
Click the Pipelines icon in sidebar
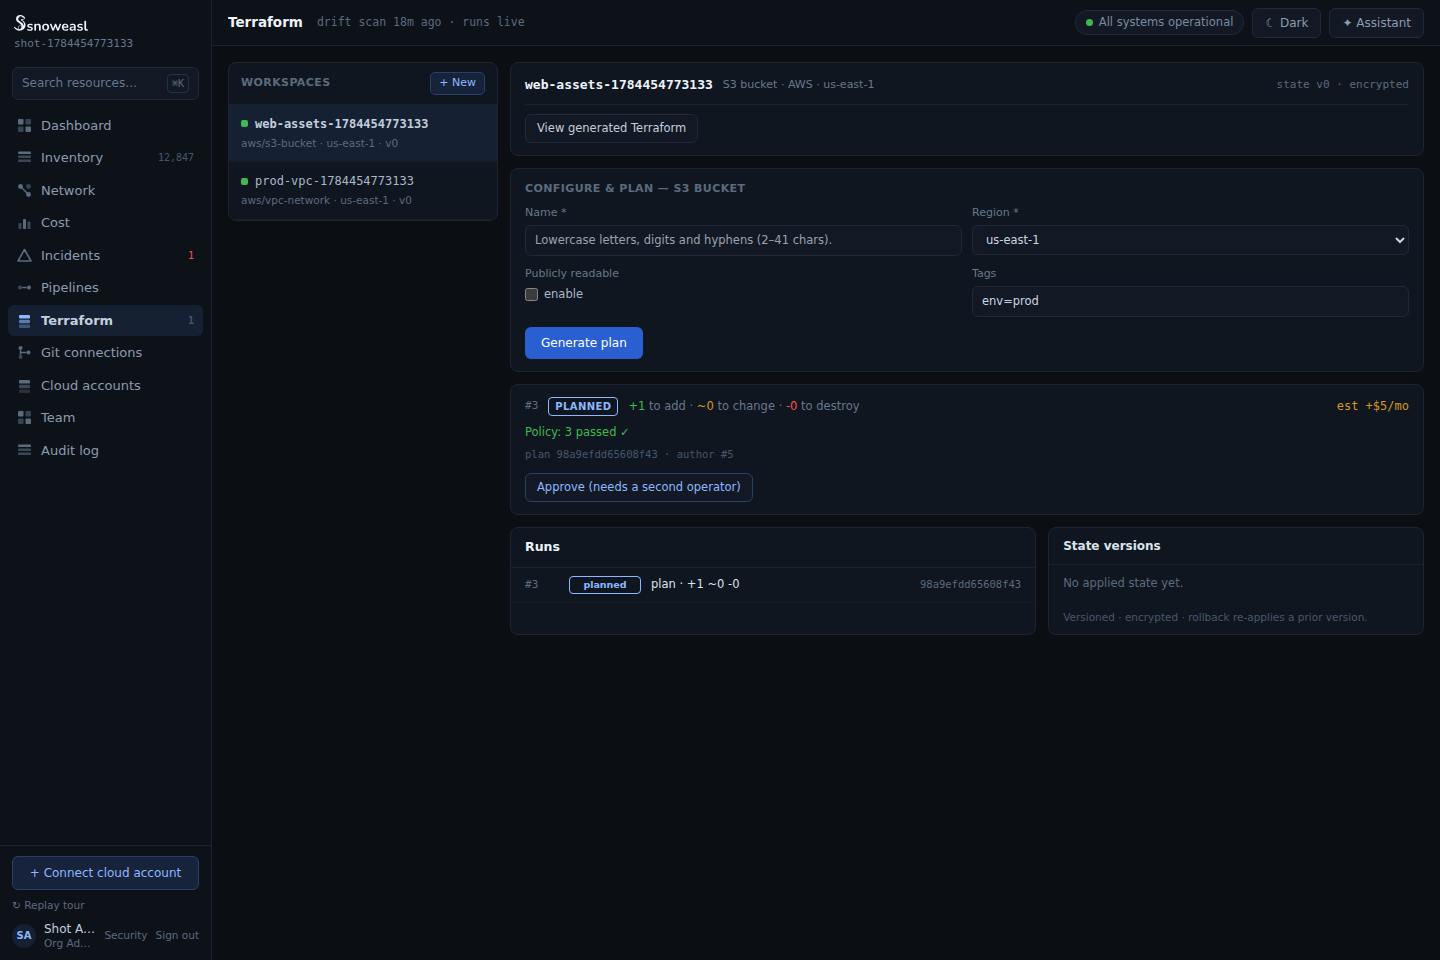[24, 287]
